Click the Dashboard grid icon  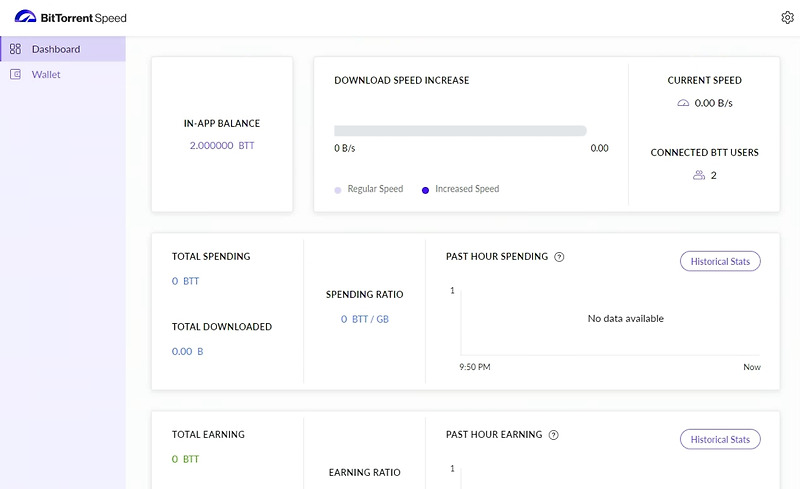point(15,49)
